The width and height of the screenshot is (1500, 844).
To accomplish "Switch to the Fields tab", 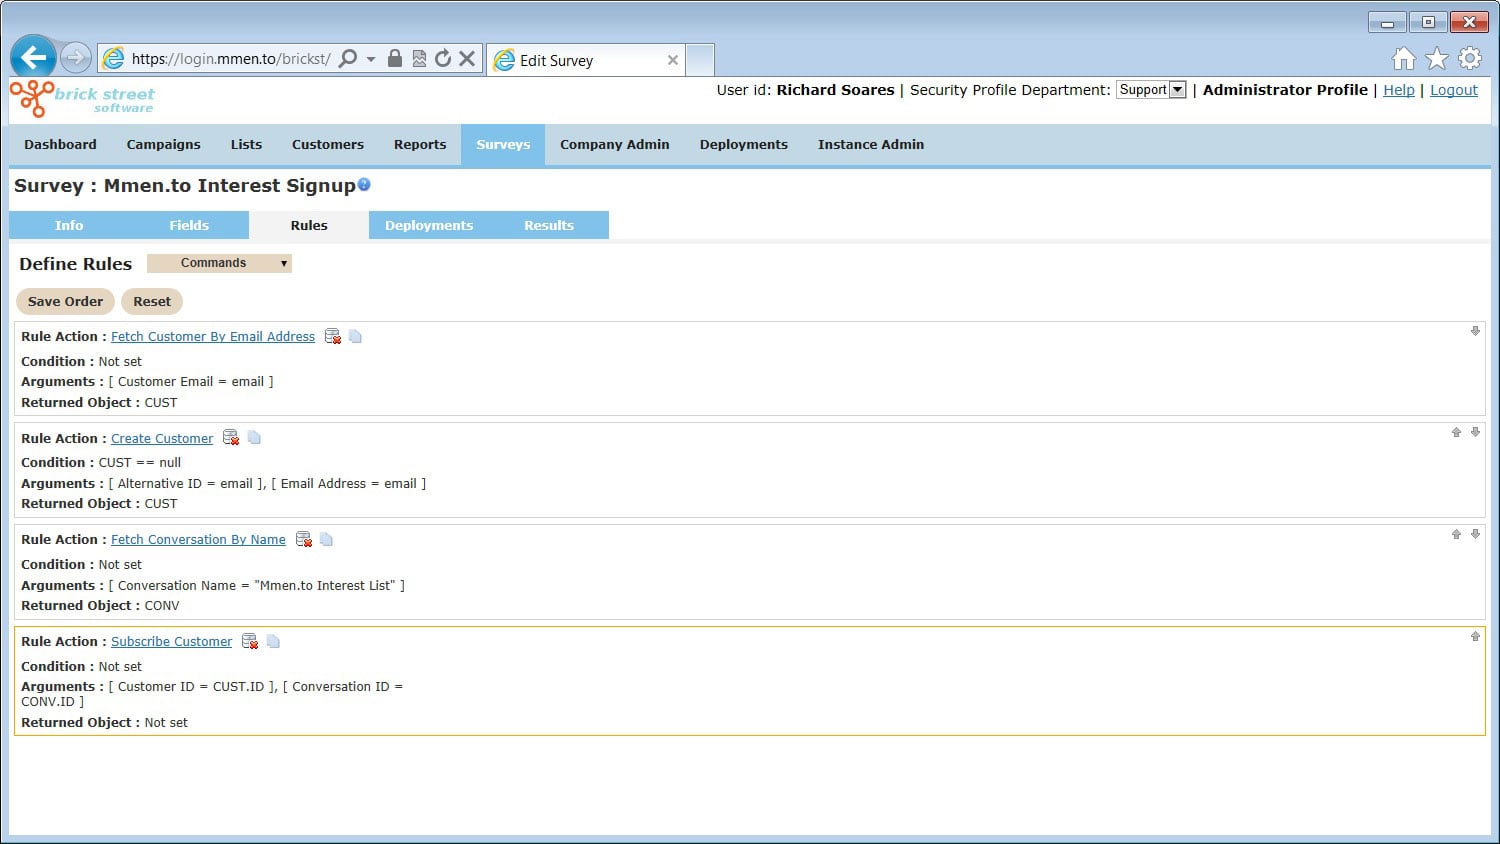I will (189, 225).
